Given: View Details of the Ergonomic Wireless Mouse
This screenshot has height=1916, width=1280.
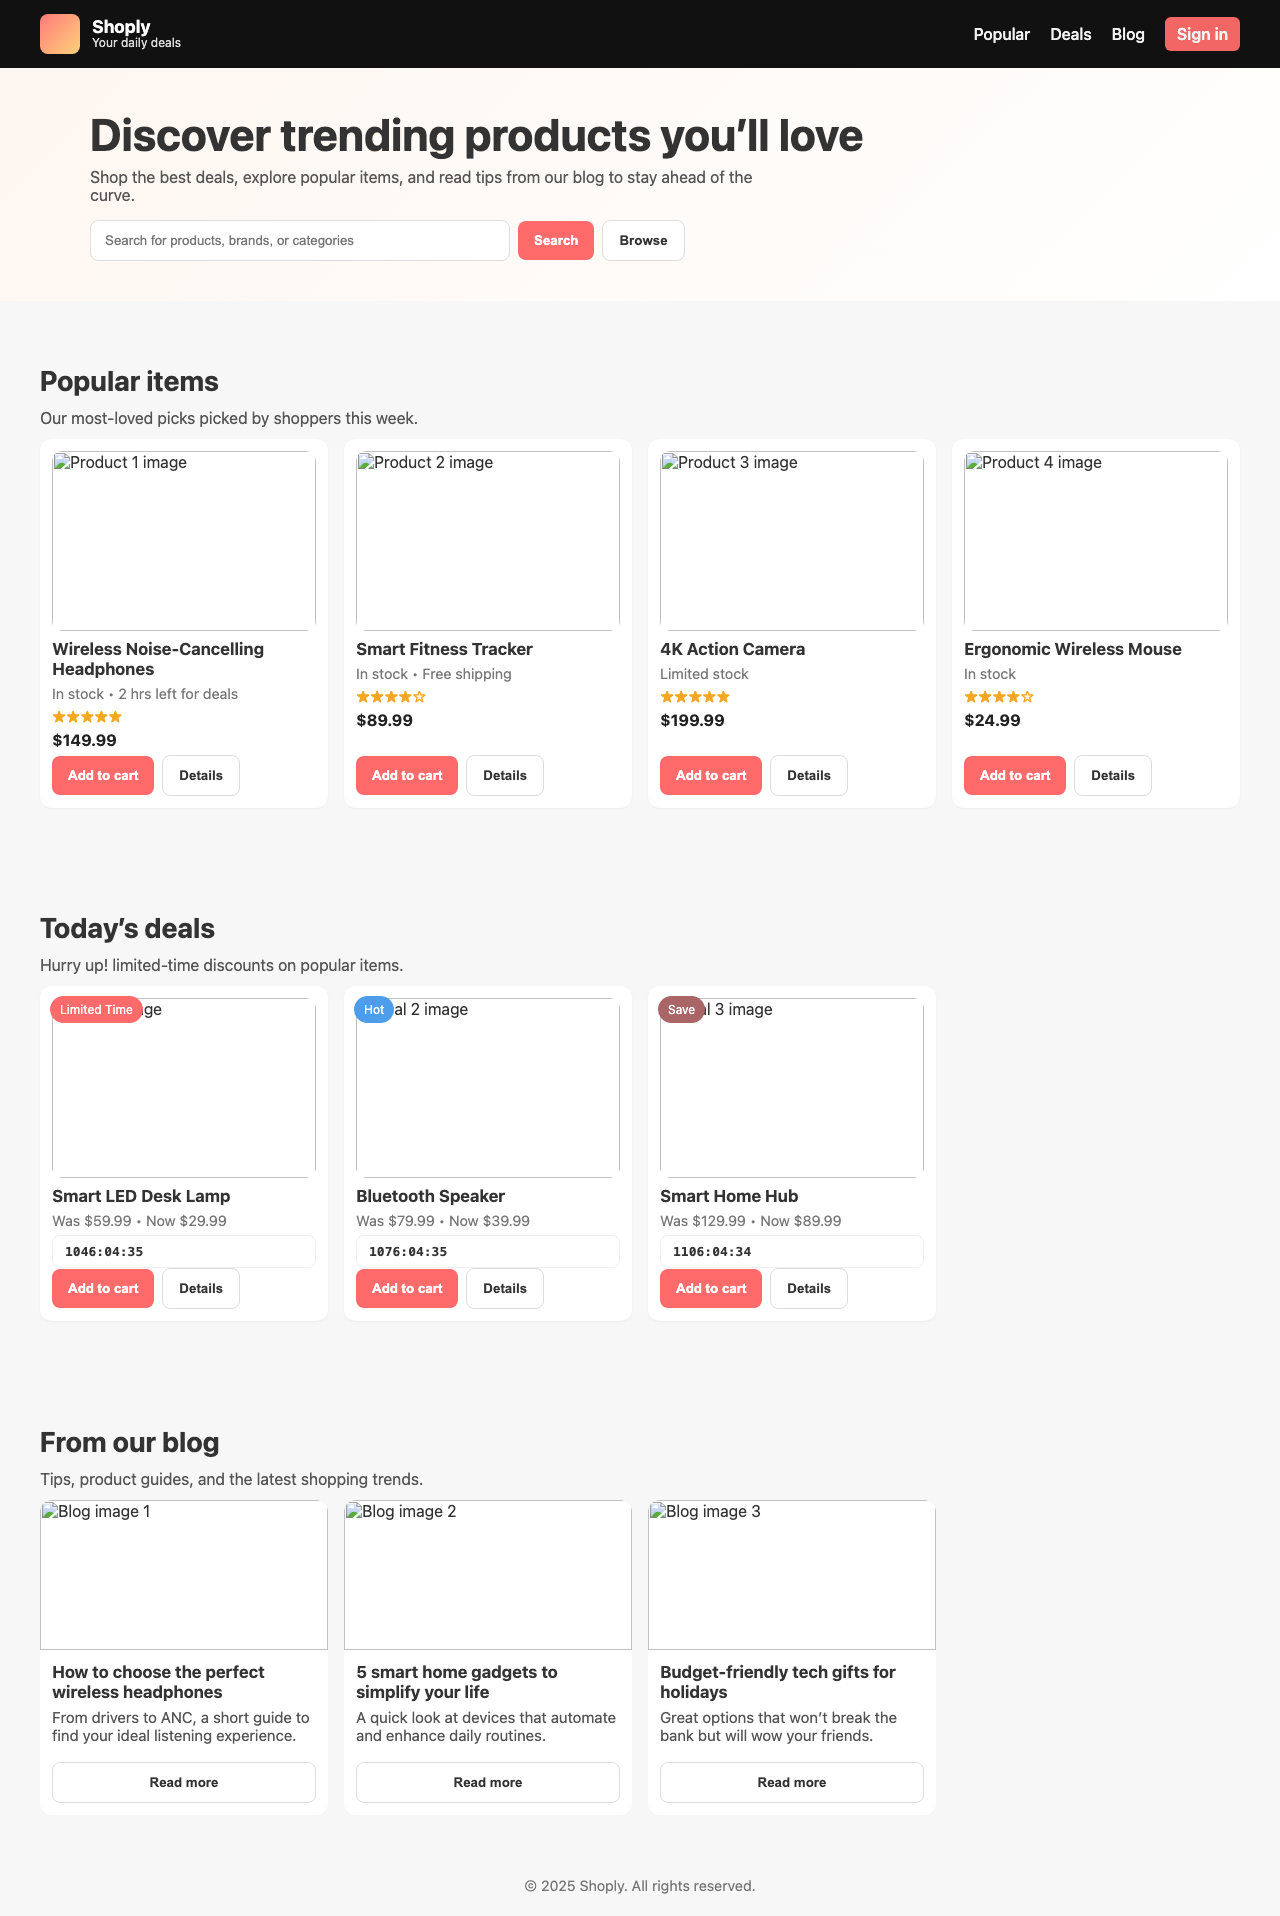Looking at the screenshot, I should (x=1112, y=775).
